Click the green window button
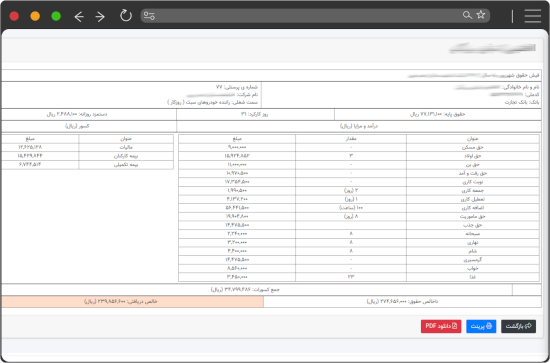The image size is (550, 363). pyautogui.click(x=56, y=16)
